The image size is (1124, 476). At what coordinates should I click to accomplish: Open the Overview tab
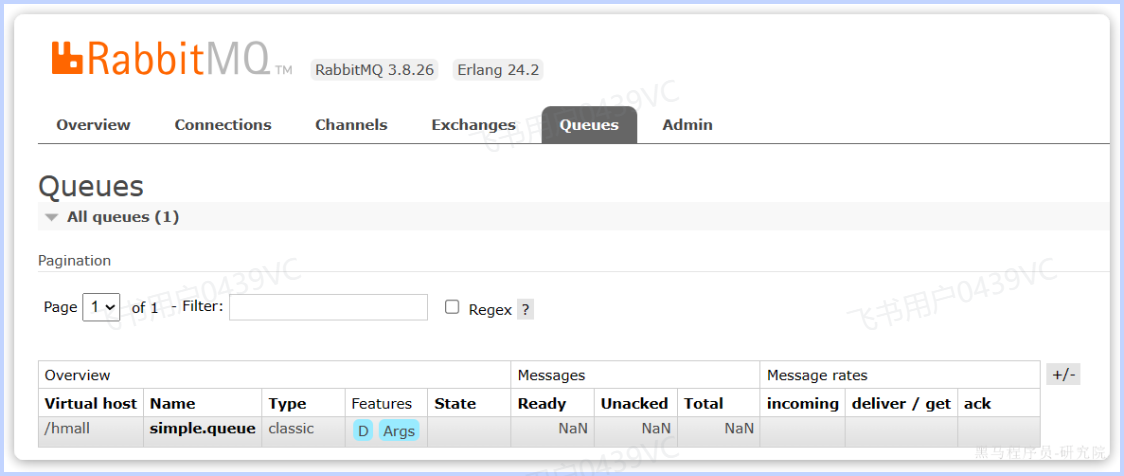[93, 125]
